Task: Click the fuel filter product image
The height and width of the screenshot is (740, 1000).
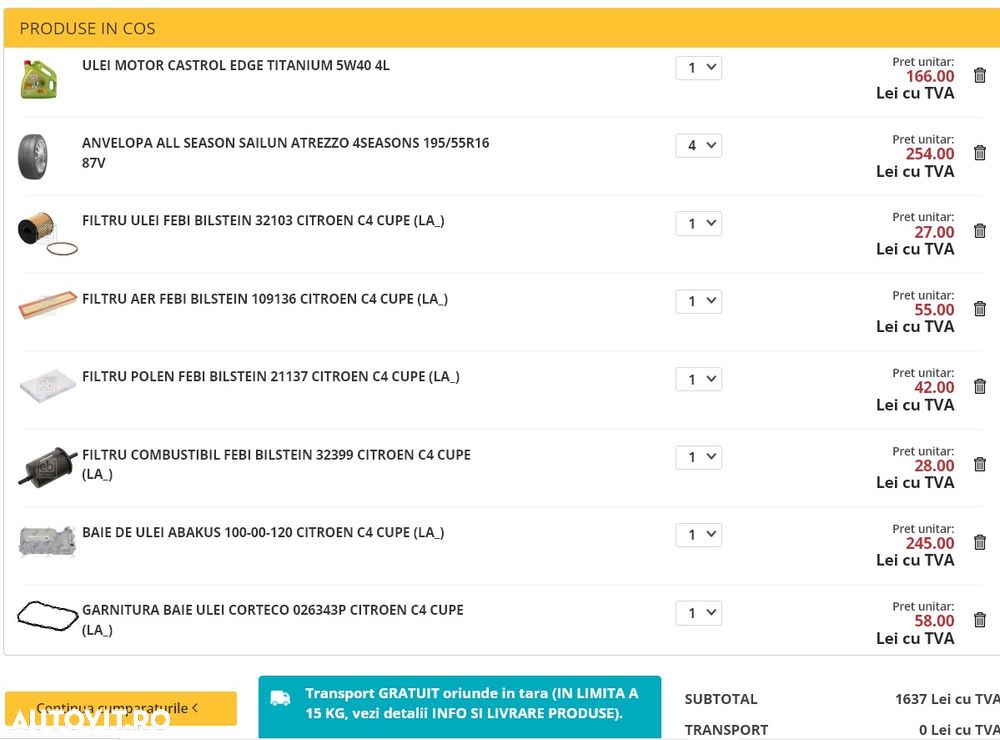Action: point(48,467)
